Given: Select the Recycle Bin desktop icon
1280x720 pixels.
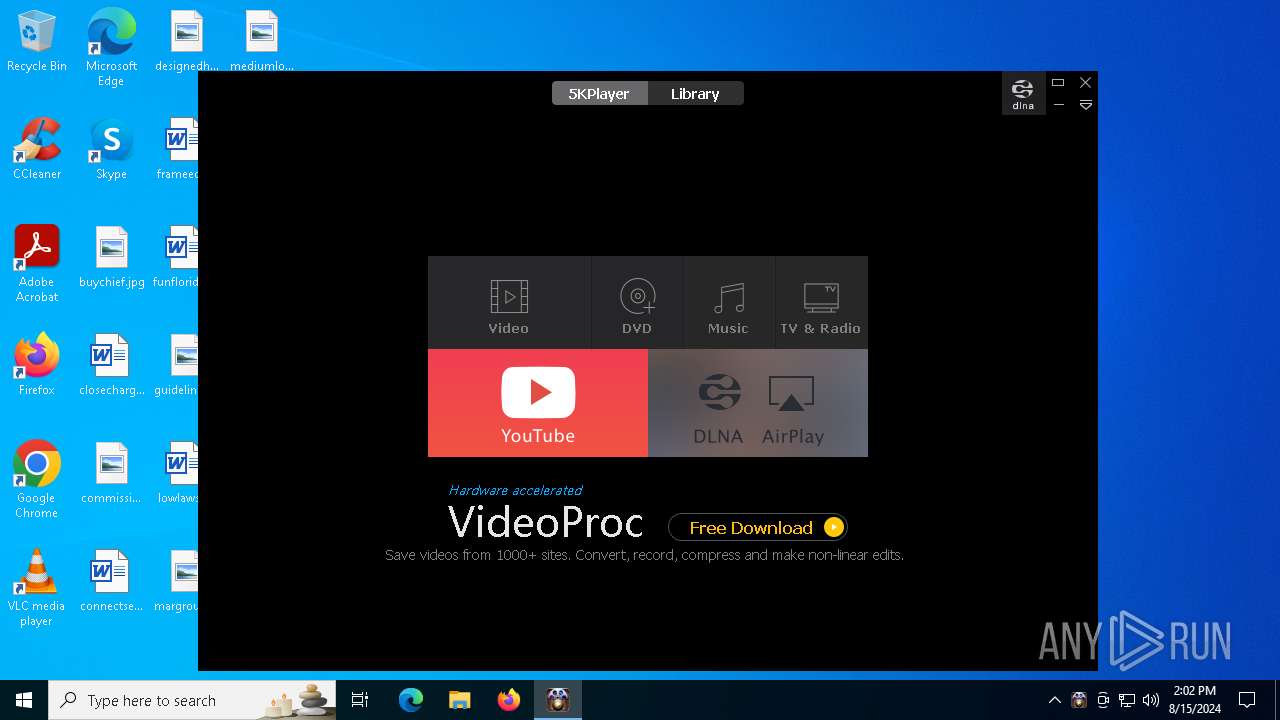Looking at the screenshot, I should [37, 42].
